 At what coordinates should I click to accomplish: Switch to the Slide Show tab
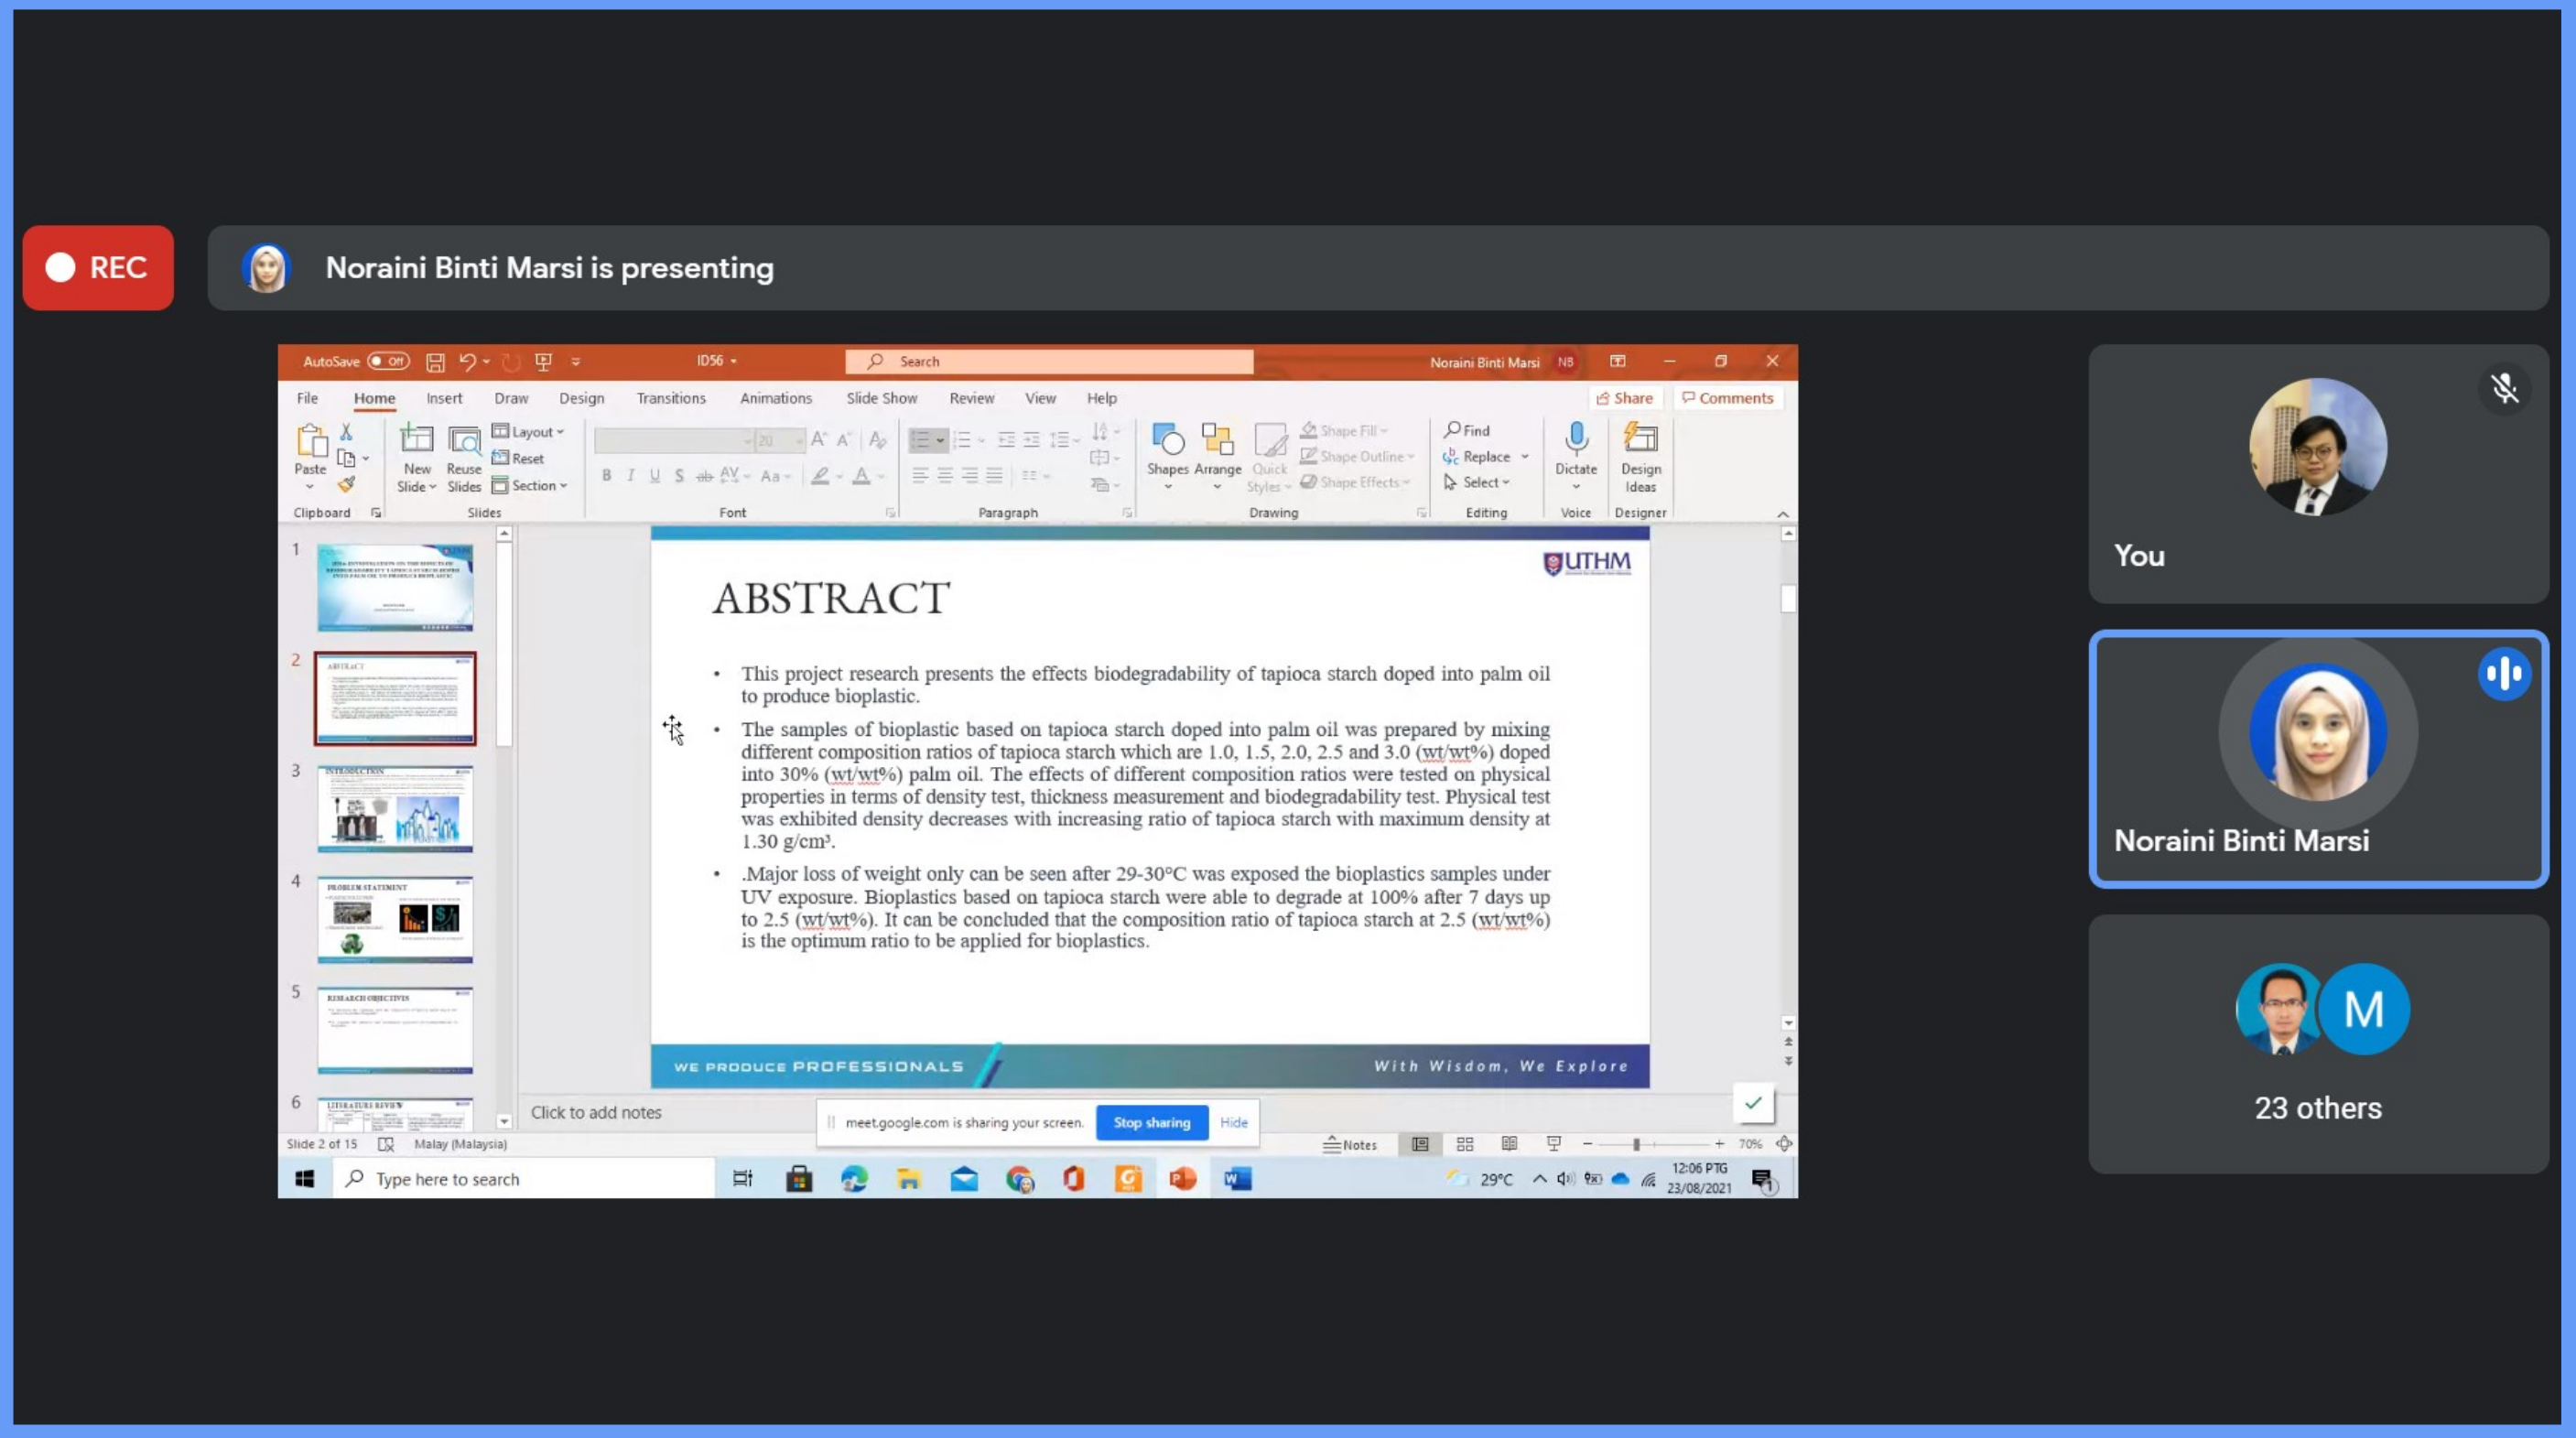[x=881, y=398]
